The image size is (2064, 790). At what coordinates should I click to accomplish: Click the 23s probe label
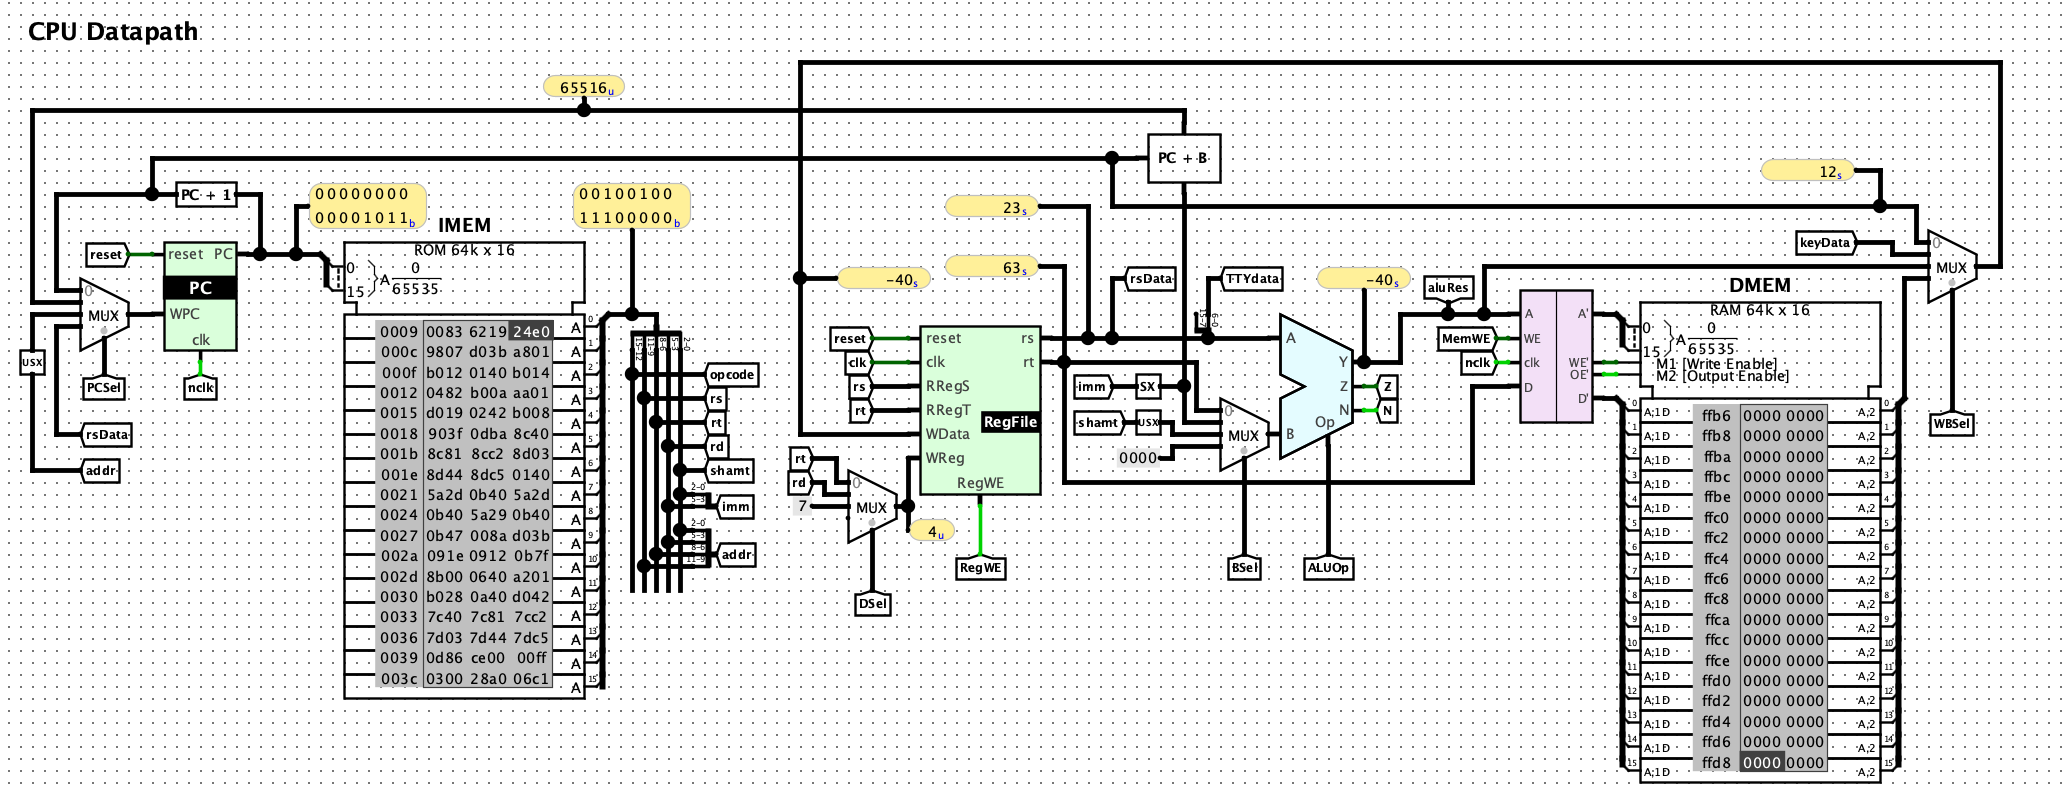click(x=992, y=207)
